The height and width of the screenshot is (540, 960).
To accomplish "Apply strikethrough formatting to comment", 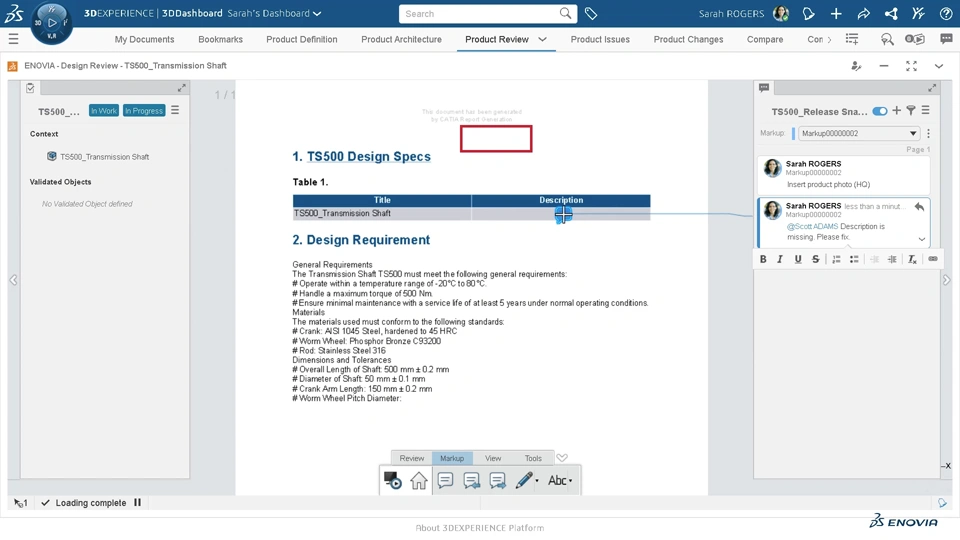I will (816, 259).
